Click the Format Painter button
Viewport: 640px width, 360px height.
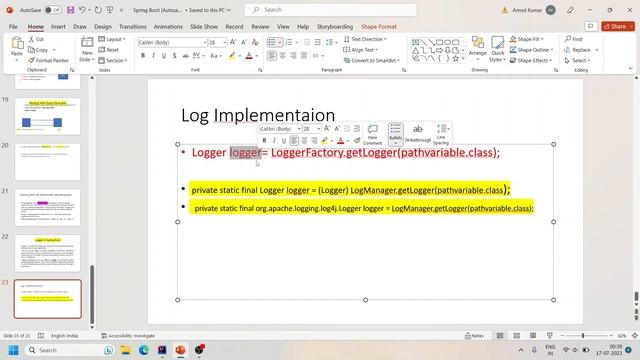(48, 60)
